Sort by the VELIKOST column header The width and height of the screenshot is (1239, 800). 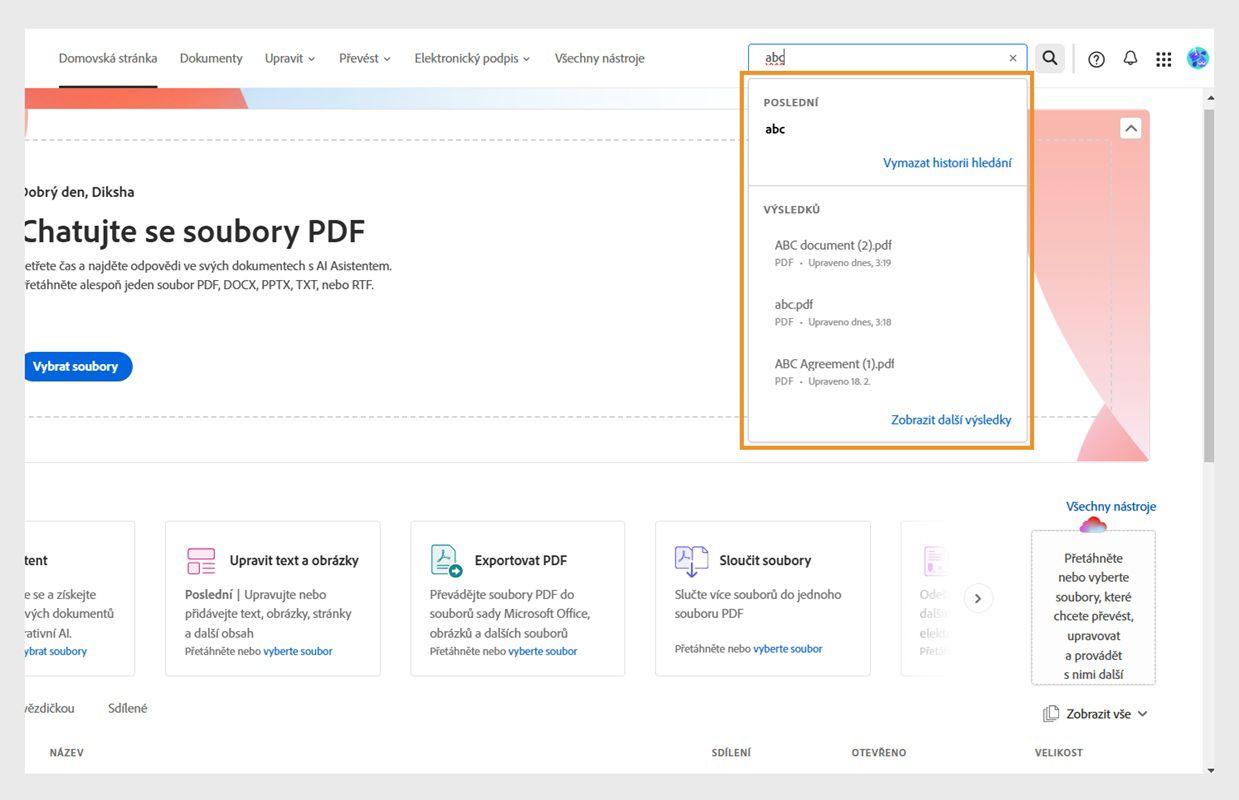point(1059,753)
